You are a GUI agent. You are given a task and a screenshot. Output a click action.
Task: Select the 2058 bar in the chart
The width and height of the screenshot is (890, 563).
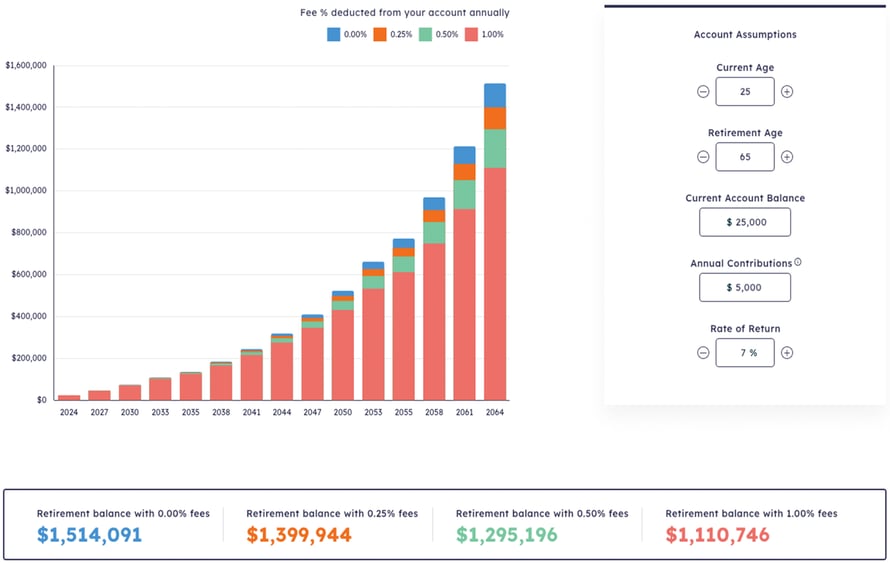[x=434, y=299]
